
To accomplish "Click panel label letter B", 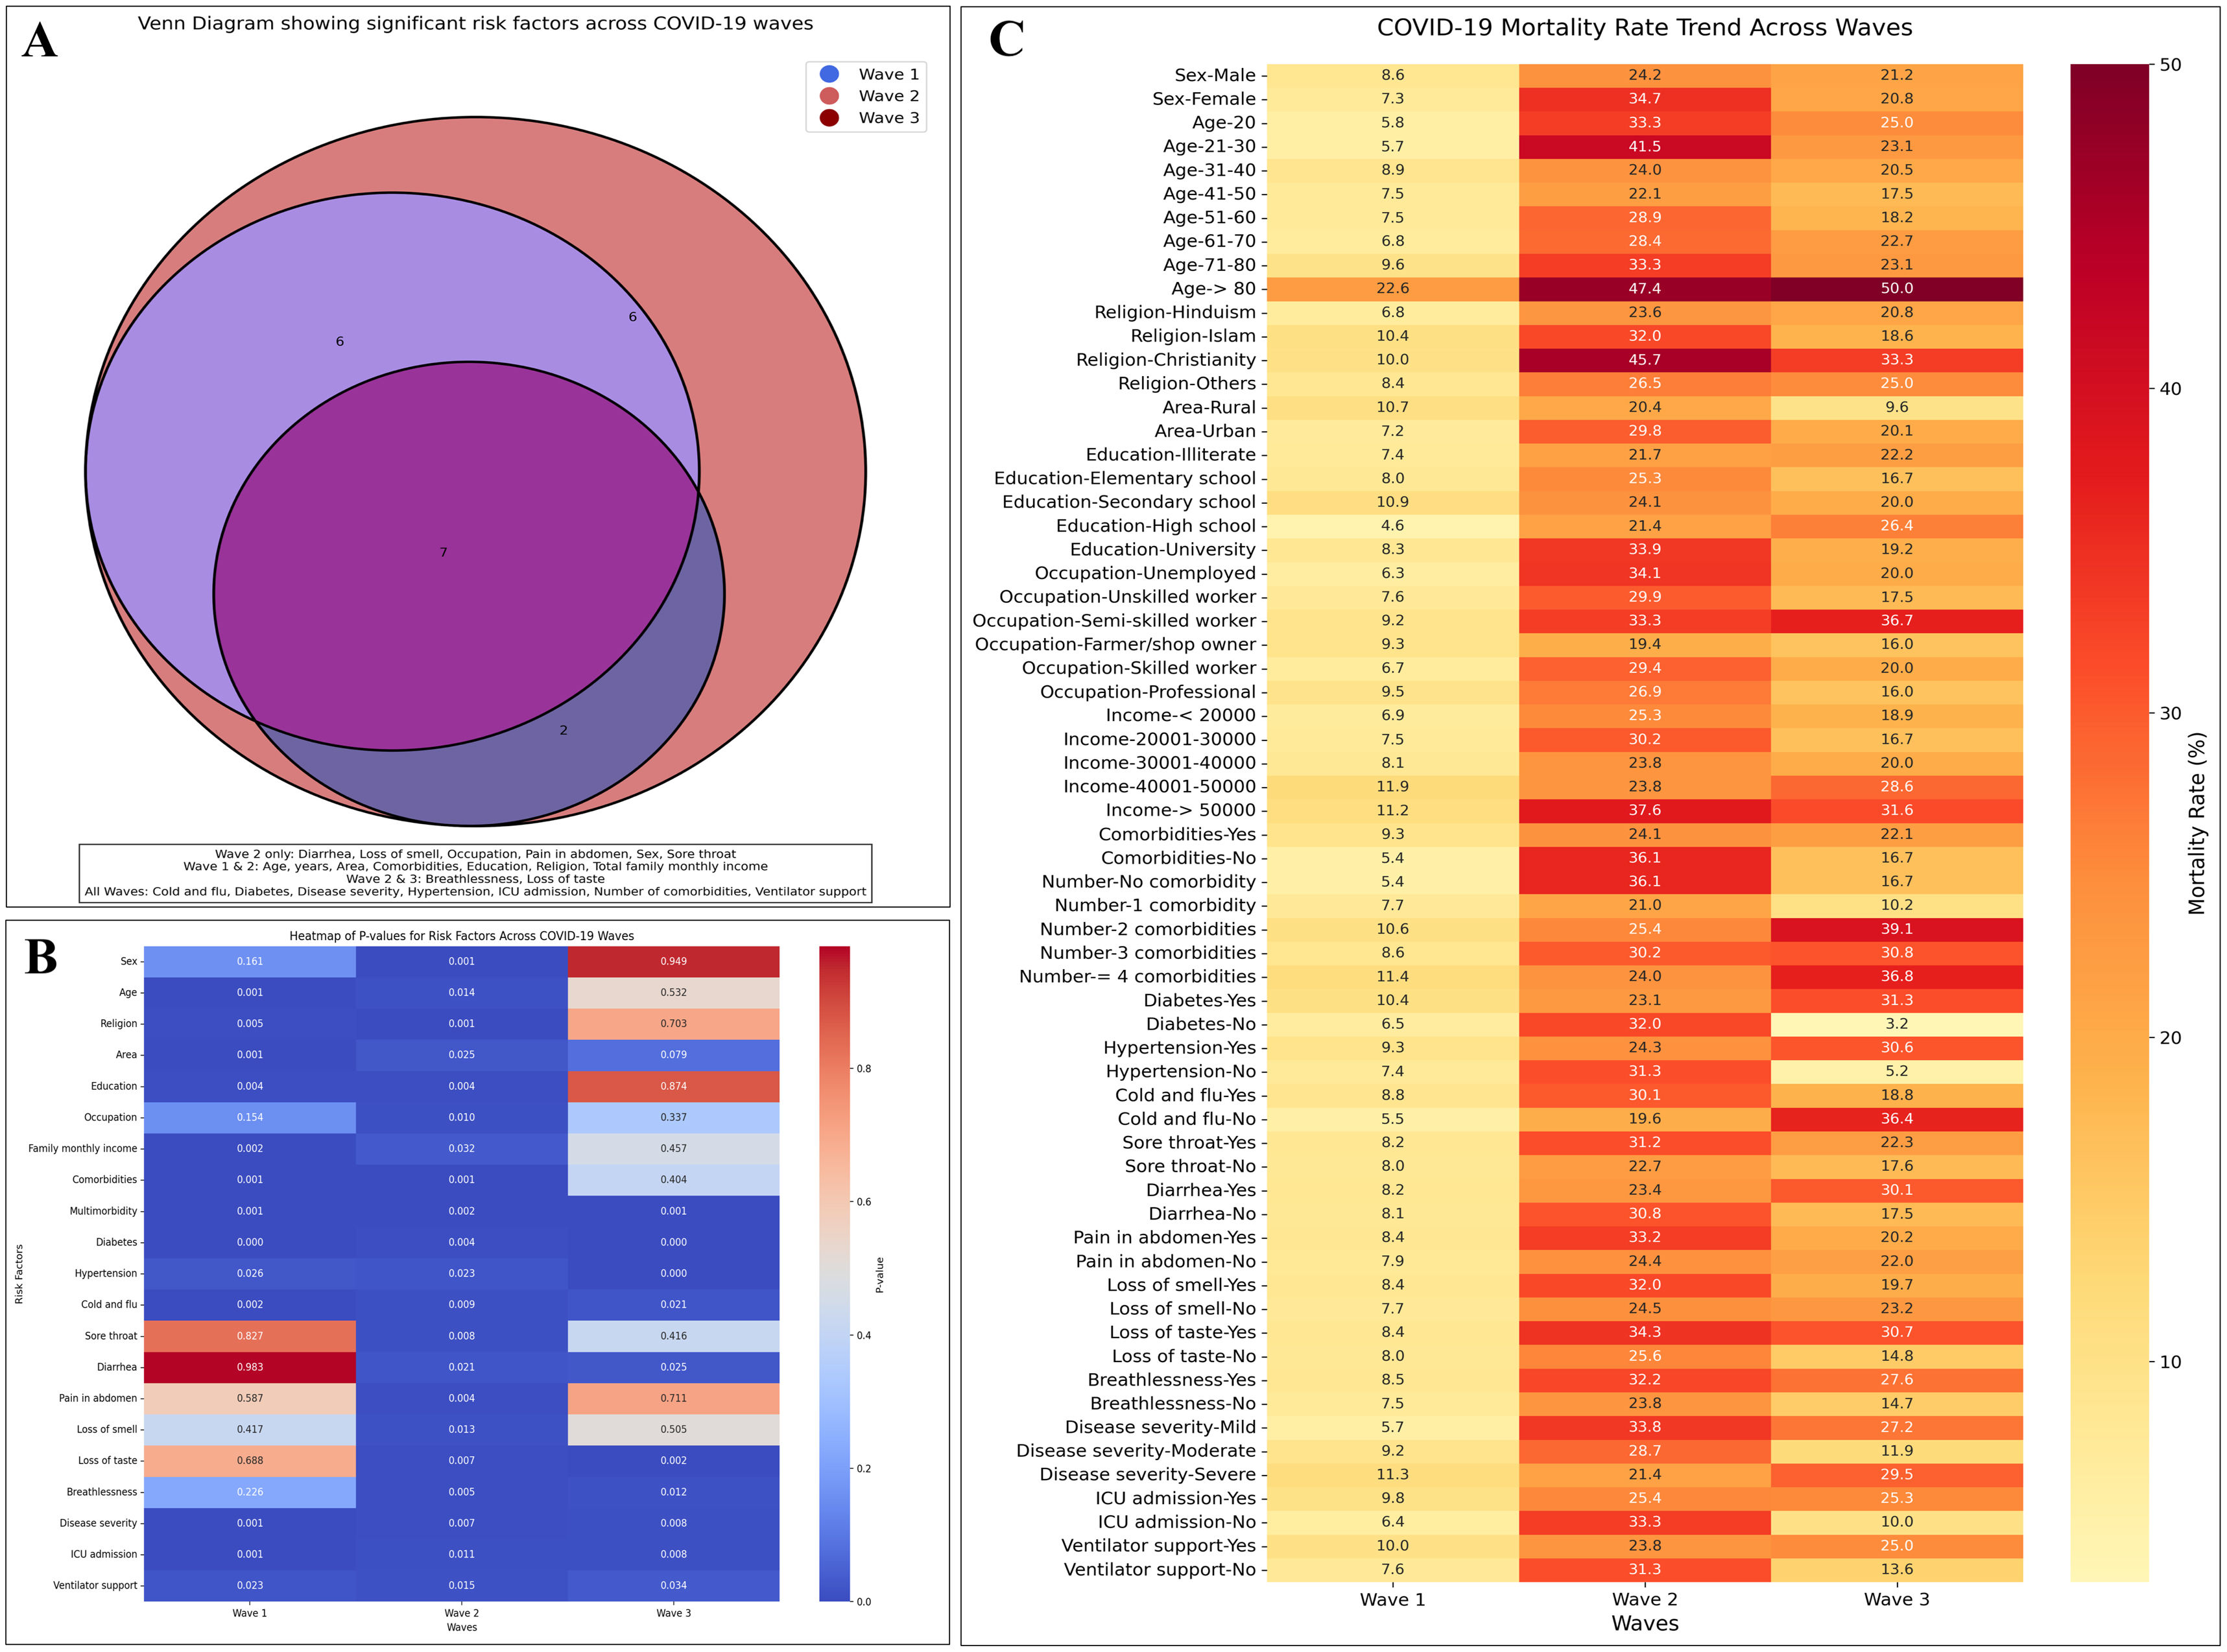I will 40,957.
